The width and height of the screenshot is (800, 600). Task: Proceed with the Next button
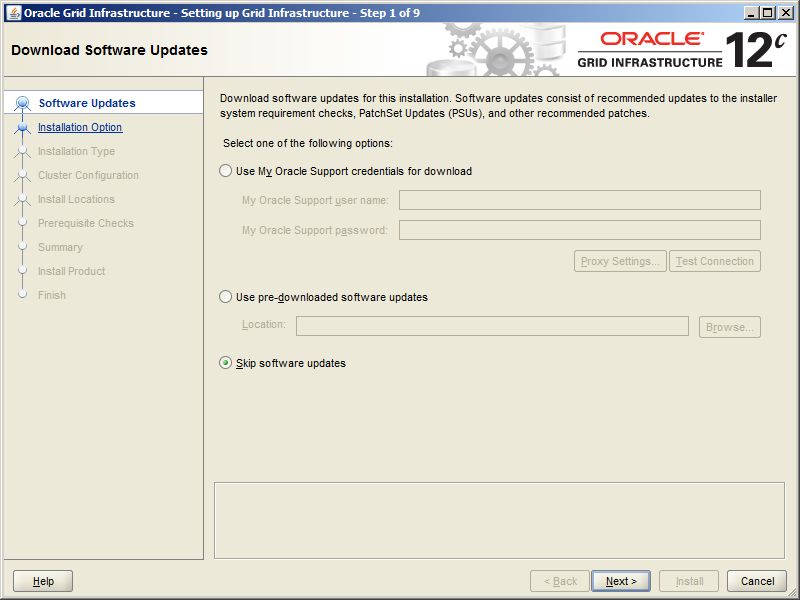pos(621,581)
